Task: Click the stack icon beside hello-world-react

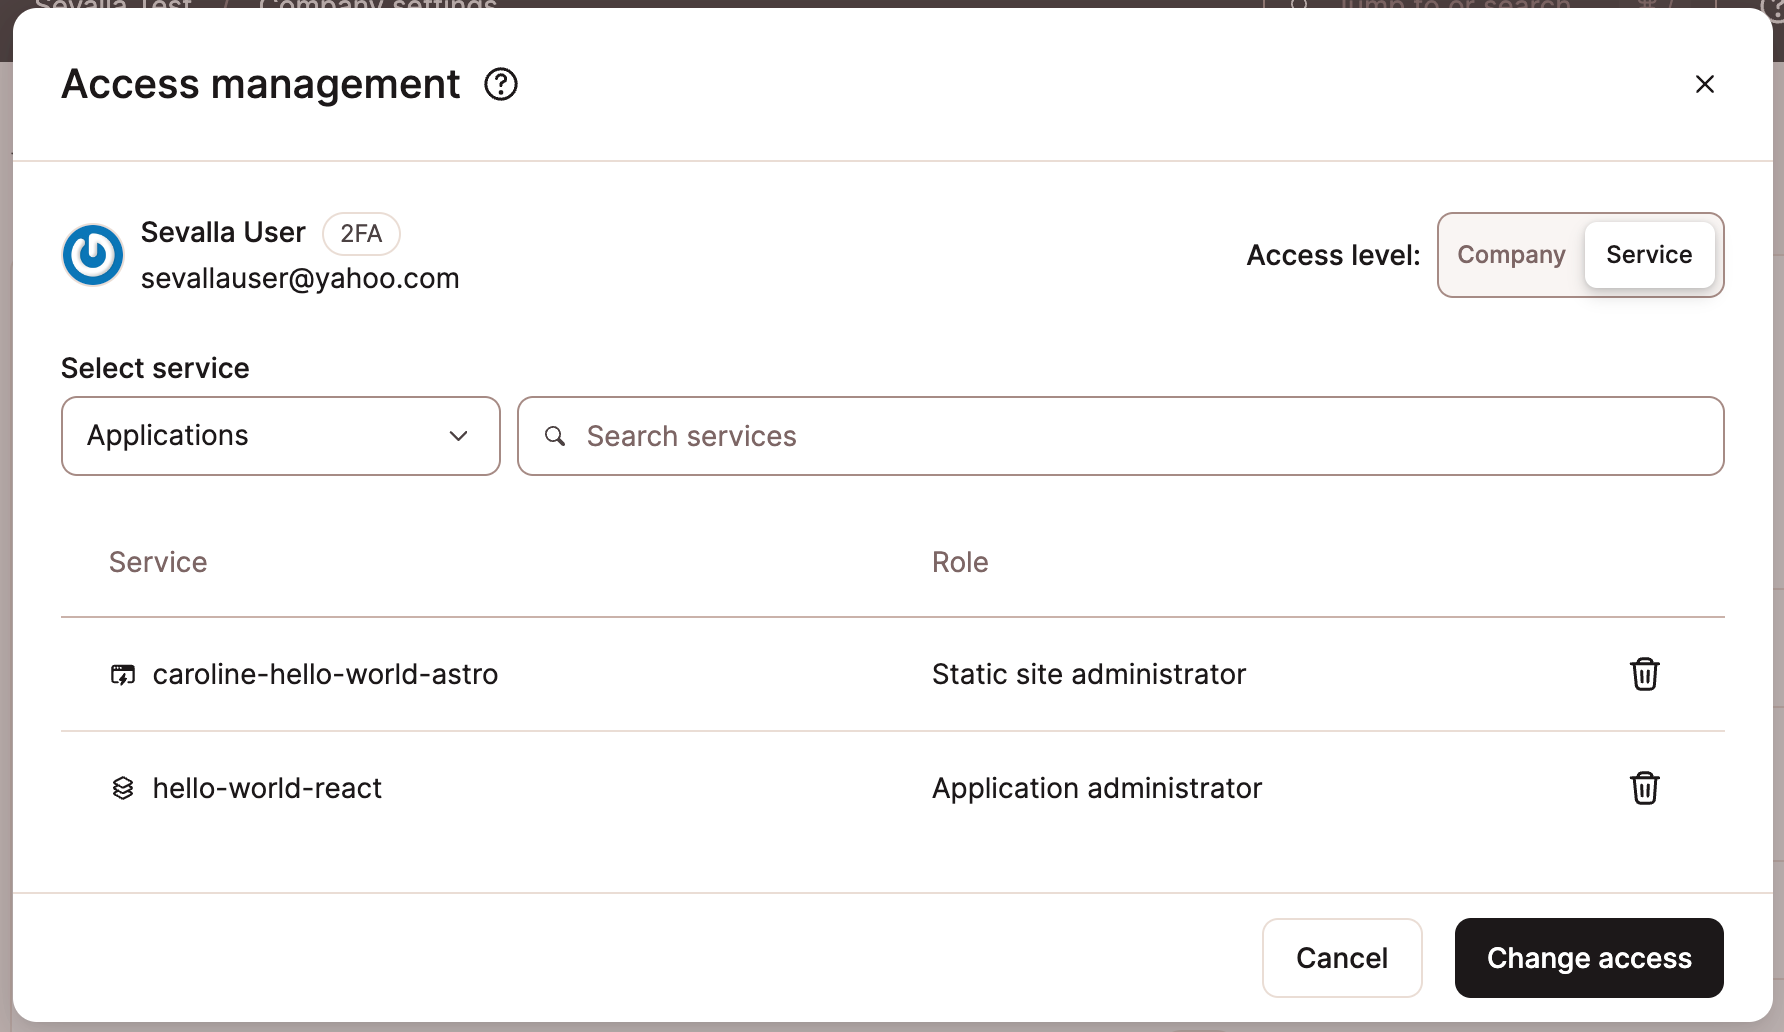Action: point(122,788)
